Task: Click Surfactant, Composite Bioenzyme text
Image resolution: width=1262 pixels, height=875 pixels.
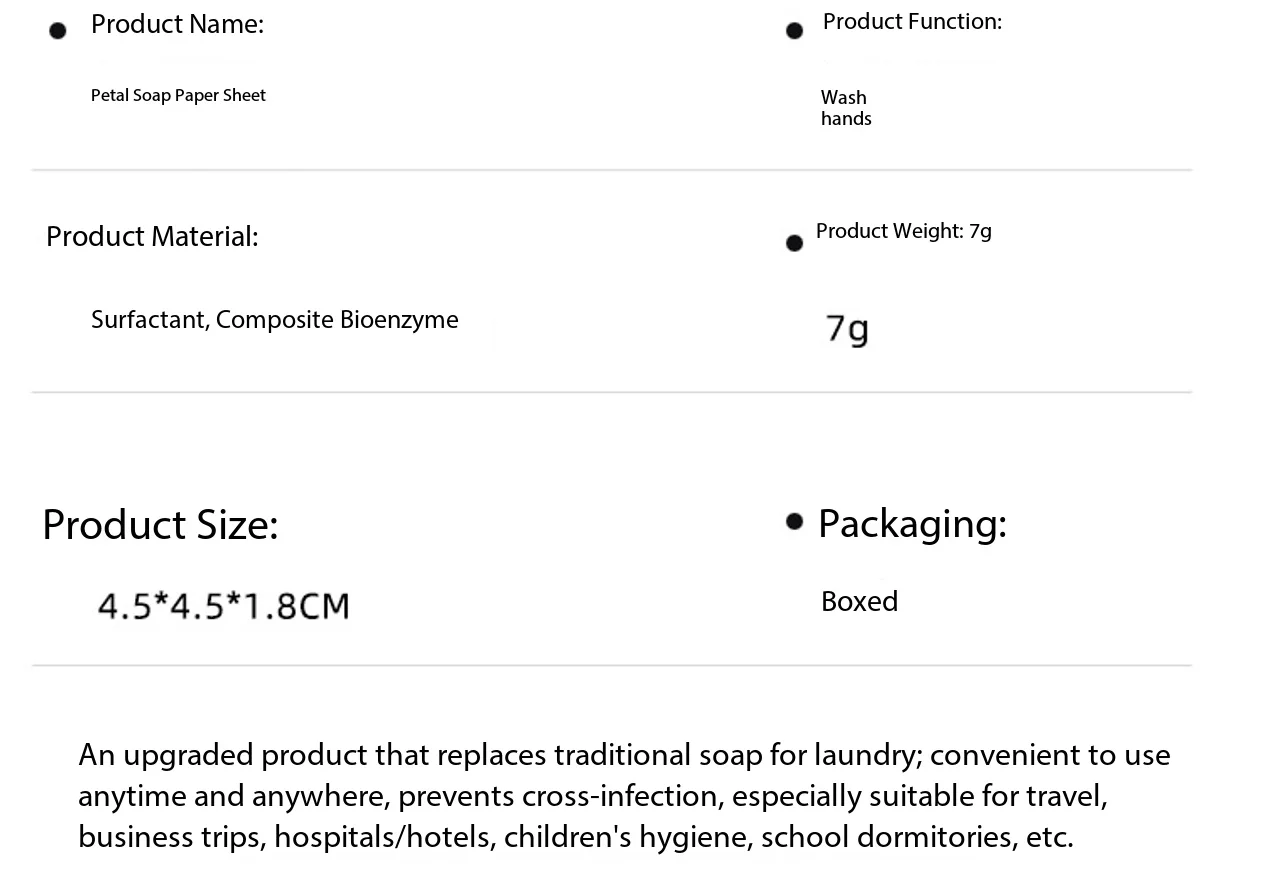Action: [x=275, y=320]
